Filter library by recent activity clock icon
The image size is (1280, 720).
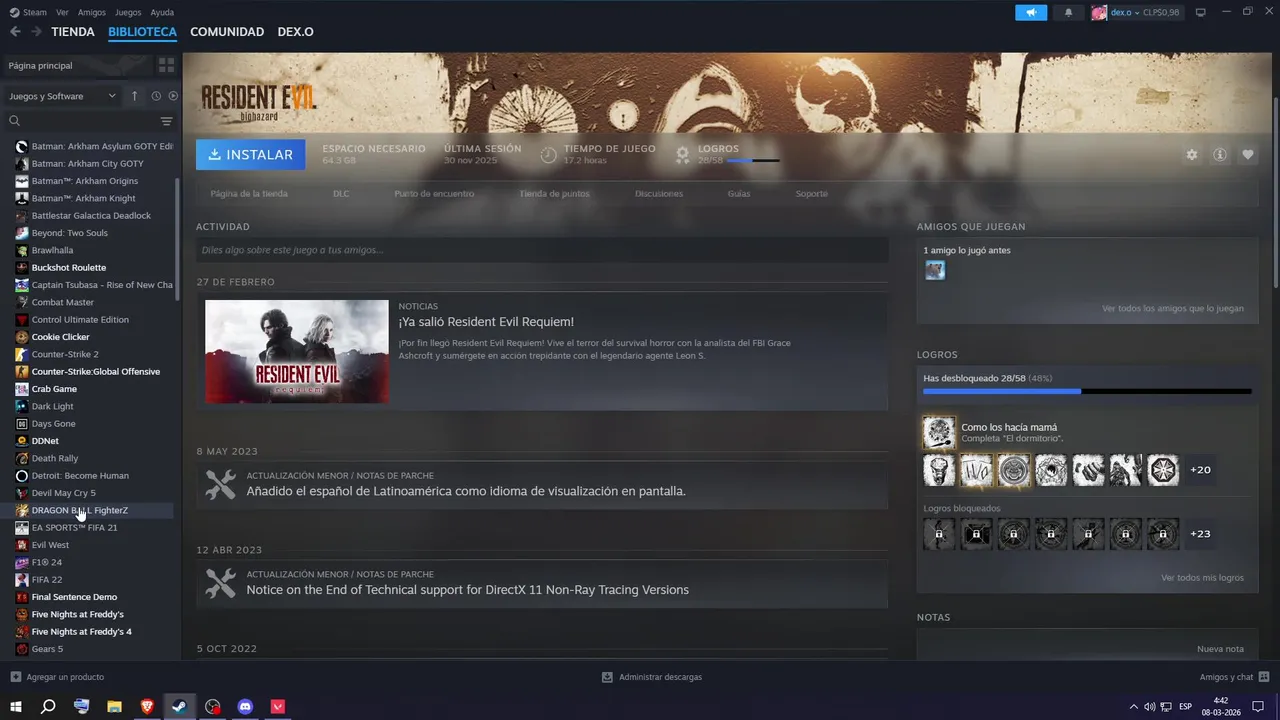156,96
